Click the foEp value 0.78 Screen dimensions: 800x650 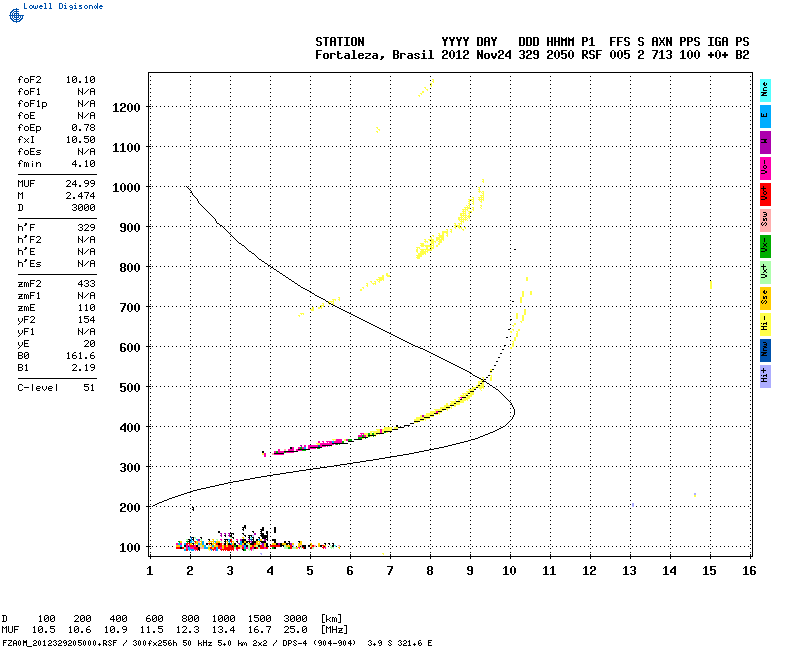click(83, 128)
